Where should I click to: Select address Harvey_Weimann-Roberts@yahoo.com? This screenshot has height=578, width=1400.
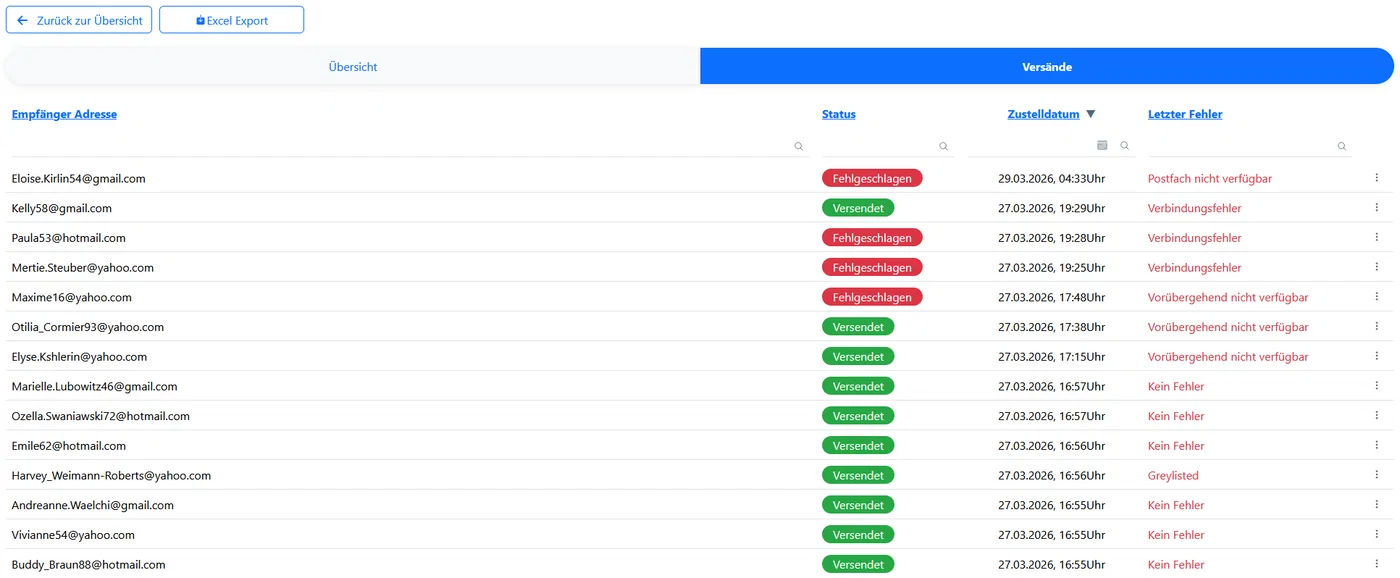click(111, 475)
